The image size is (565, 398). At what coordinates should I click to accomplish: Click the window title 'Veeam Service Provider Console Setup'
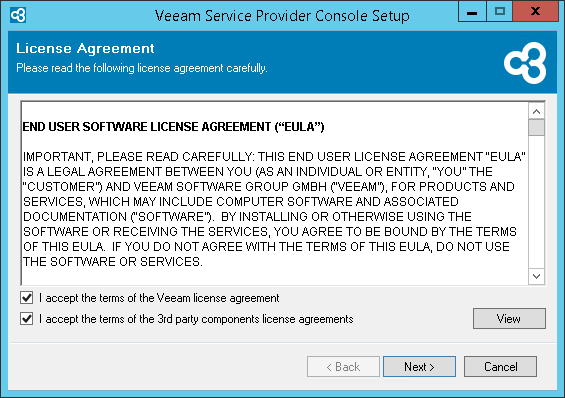[x=282, y=16]
